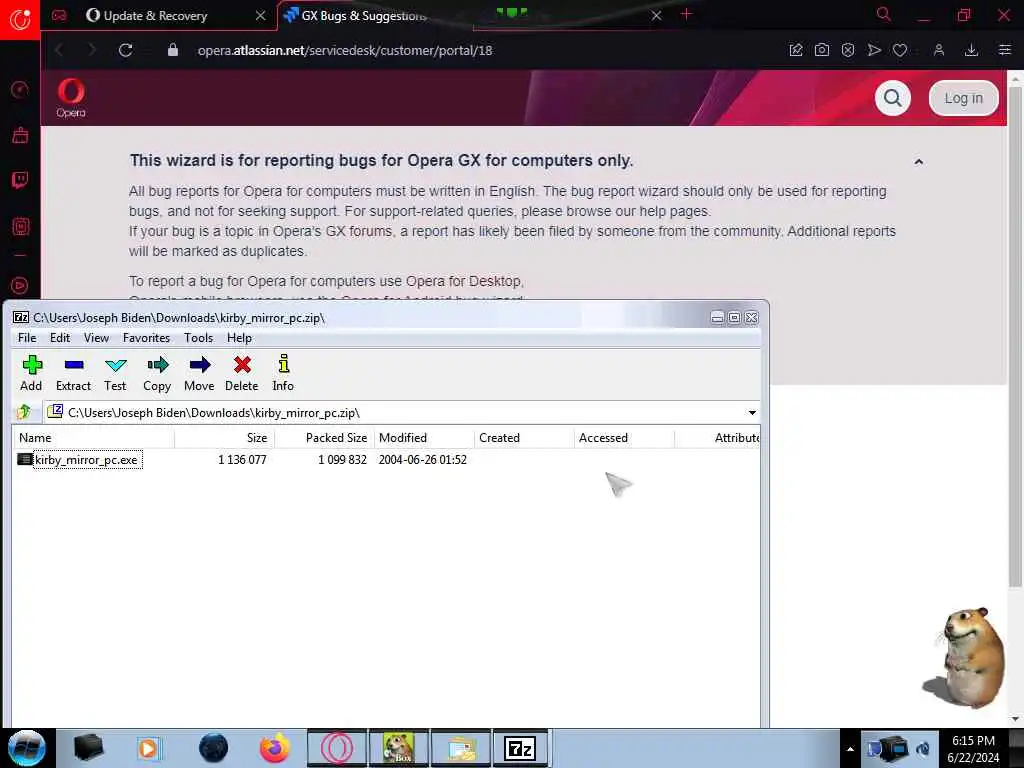Click the Opera address bar URL
1024x768 pixels.
point(345,50)
